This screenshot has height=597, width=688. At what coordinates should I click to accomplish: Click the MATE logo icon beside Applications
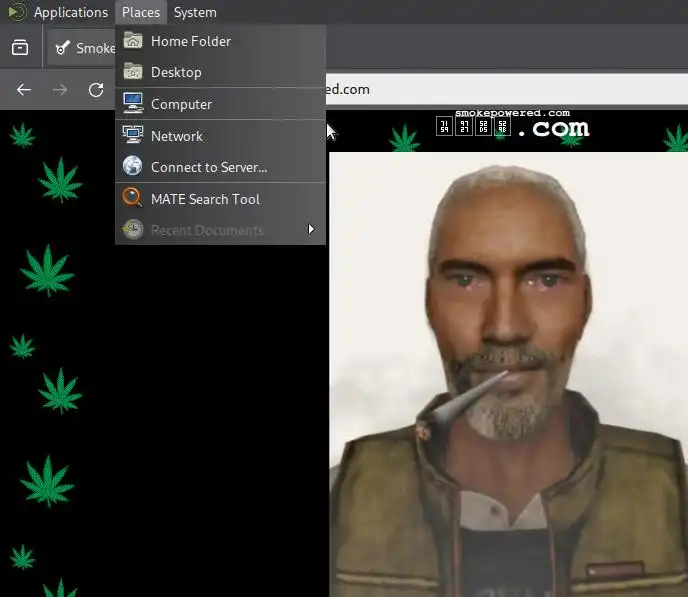tap(18, 12)
